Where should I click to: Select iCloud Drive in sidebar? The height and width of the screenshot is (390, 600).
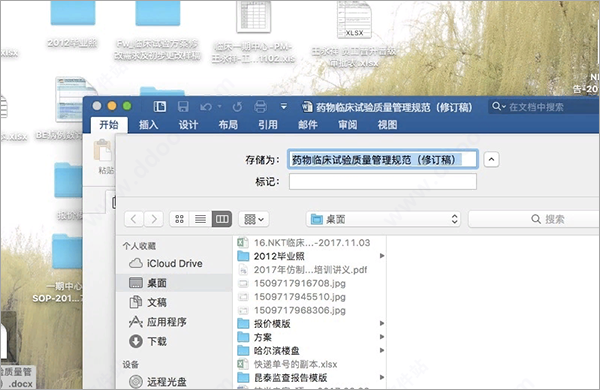point(174,263)
